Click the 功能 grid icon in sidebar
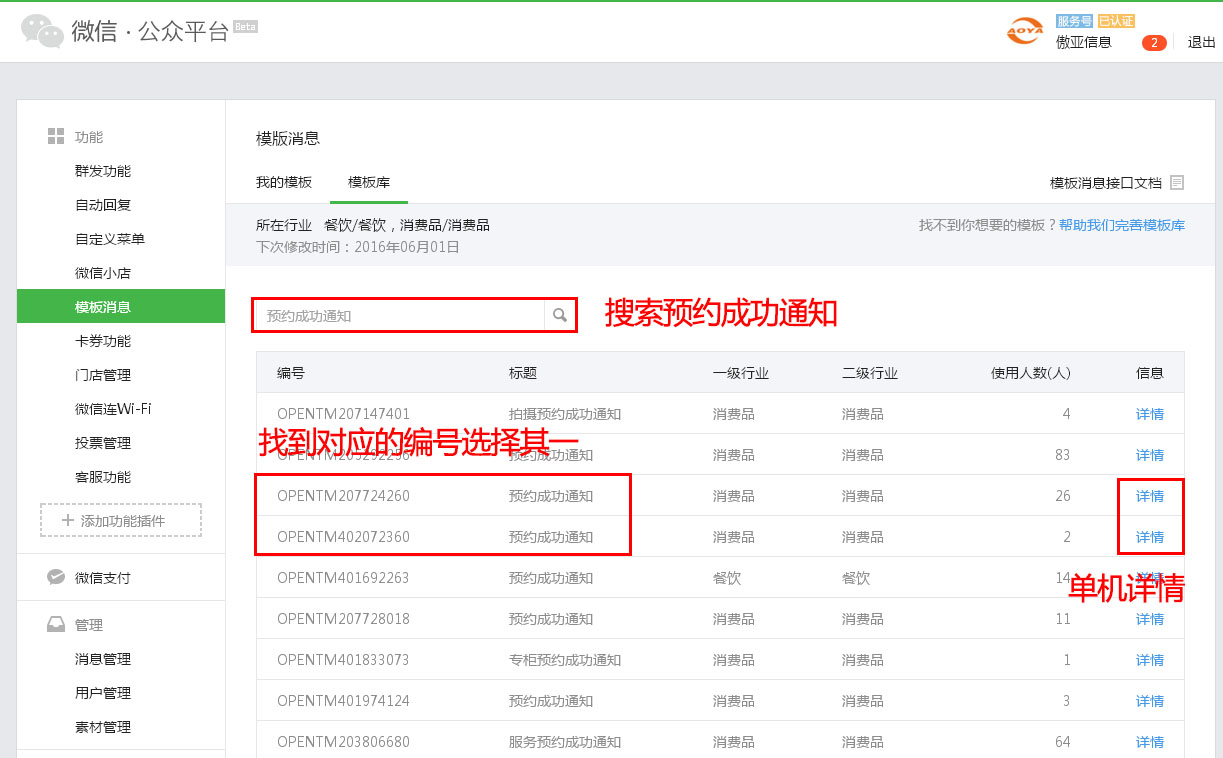 56,137
